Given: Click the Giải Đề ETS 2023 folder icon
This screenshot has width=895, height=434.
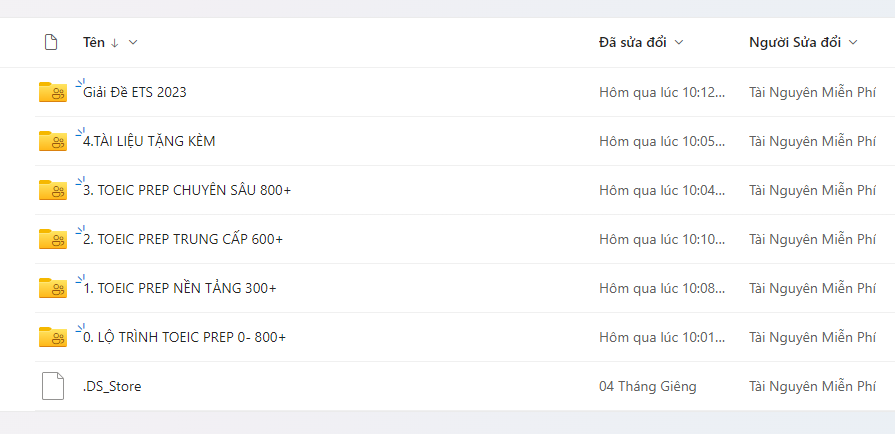Looking at the screenshot, I should (x=52, y=93).
